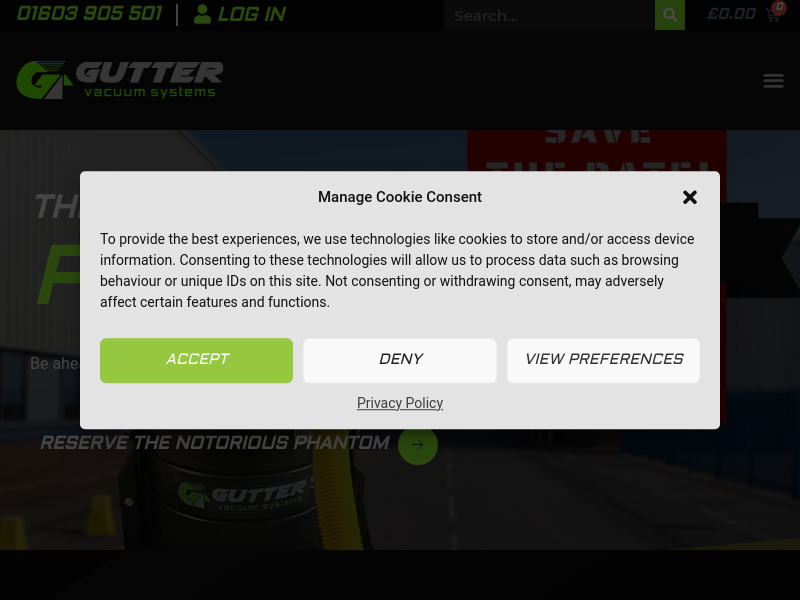Click the £0.00 cart total
800x600 pixels.
pos(731,14)
